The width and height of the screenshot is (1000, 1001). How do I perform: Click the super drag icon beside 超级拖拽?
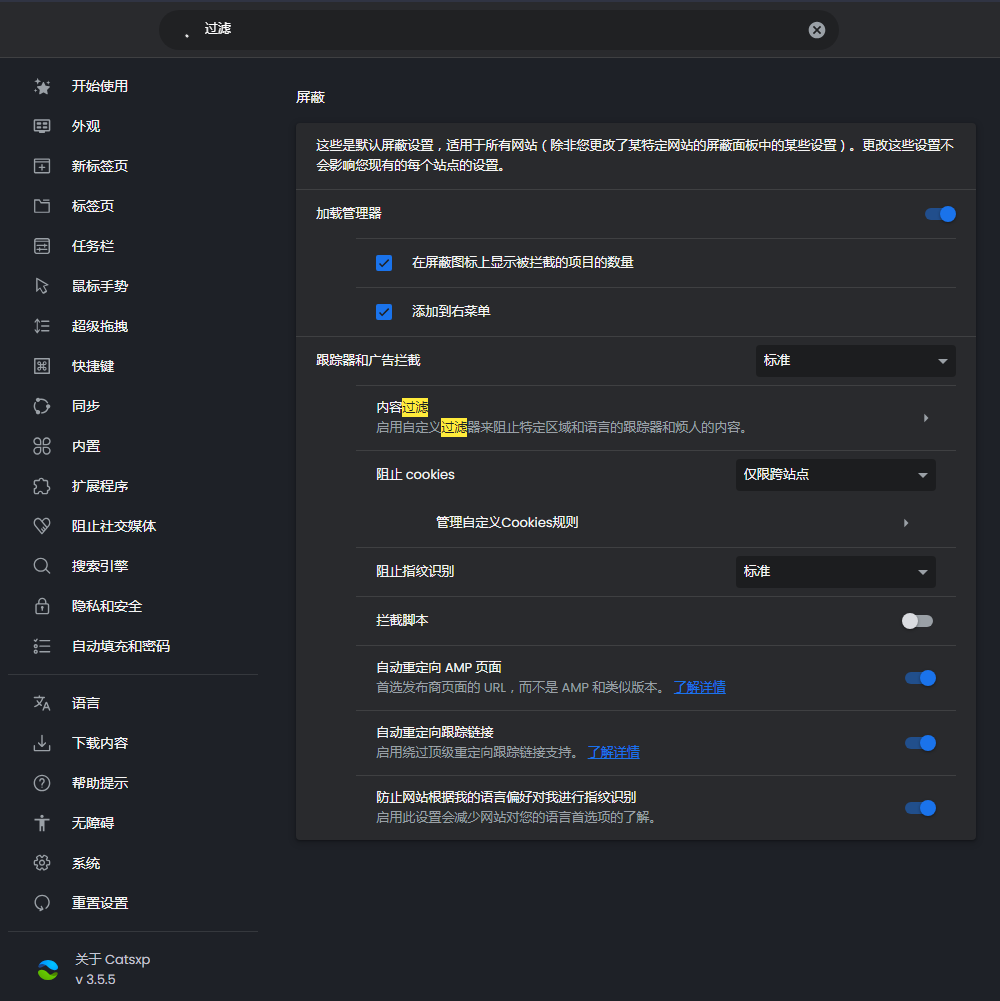[x=42, y=326]
